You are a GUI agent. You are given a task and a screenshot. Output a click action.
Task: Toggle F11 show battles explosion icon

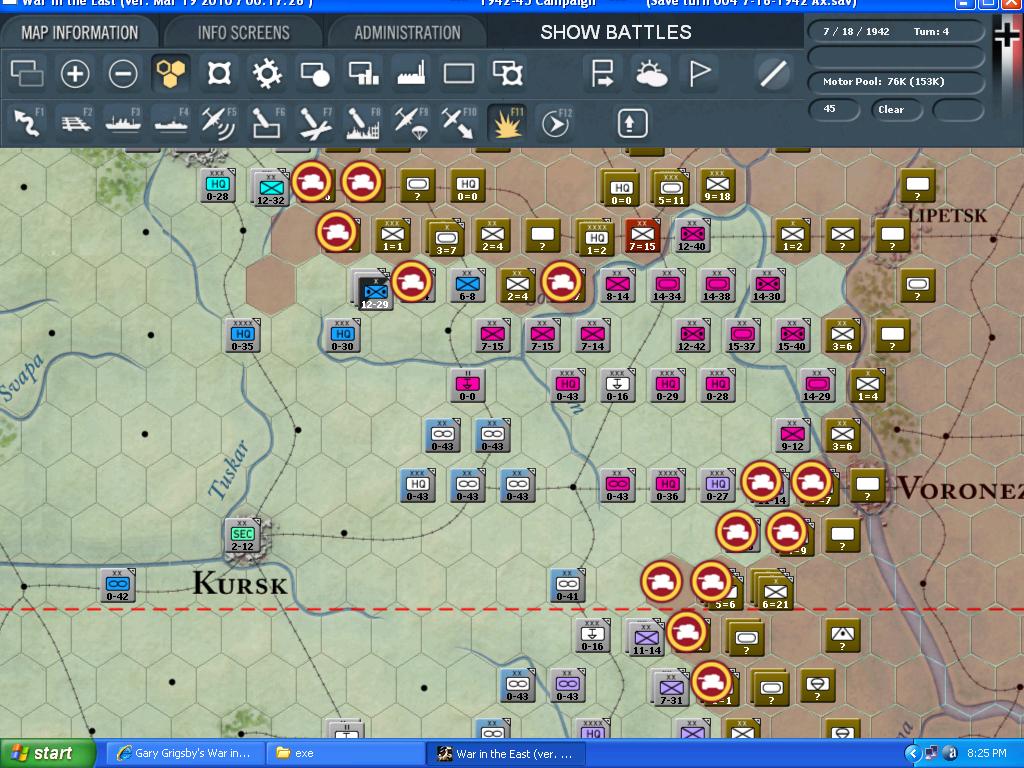(x=507, y=123)
